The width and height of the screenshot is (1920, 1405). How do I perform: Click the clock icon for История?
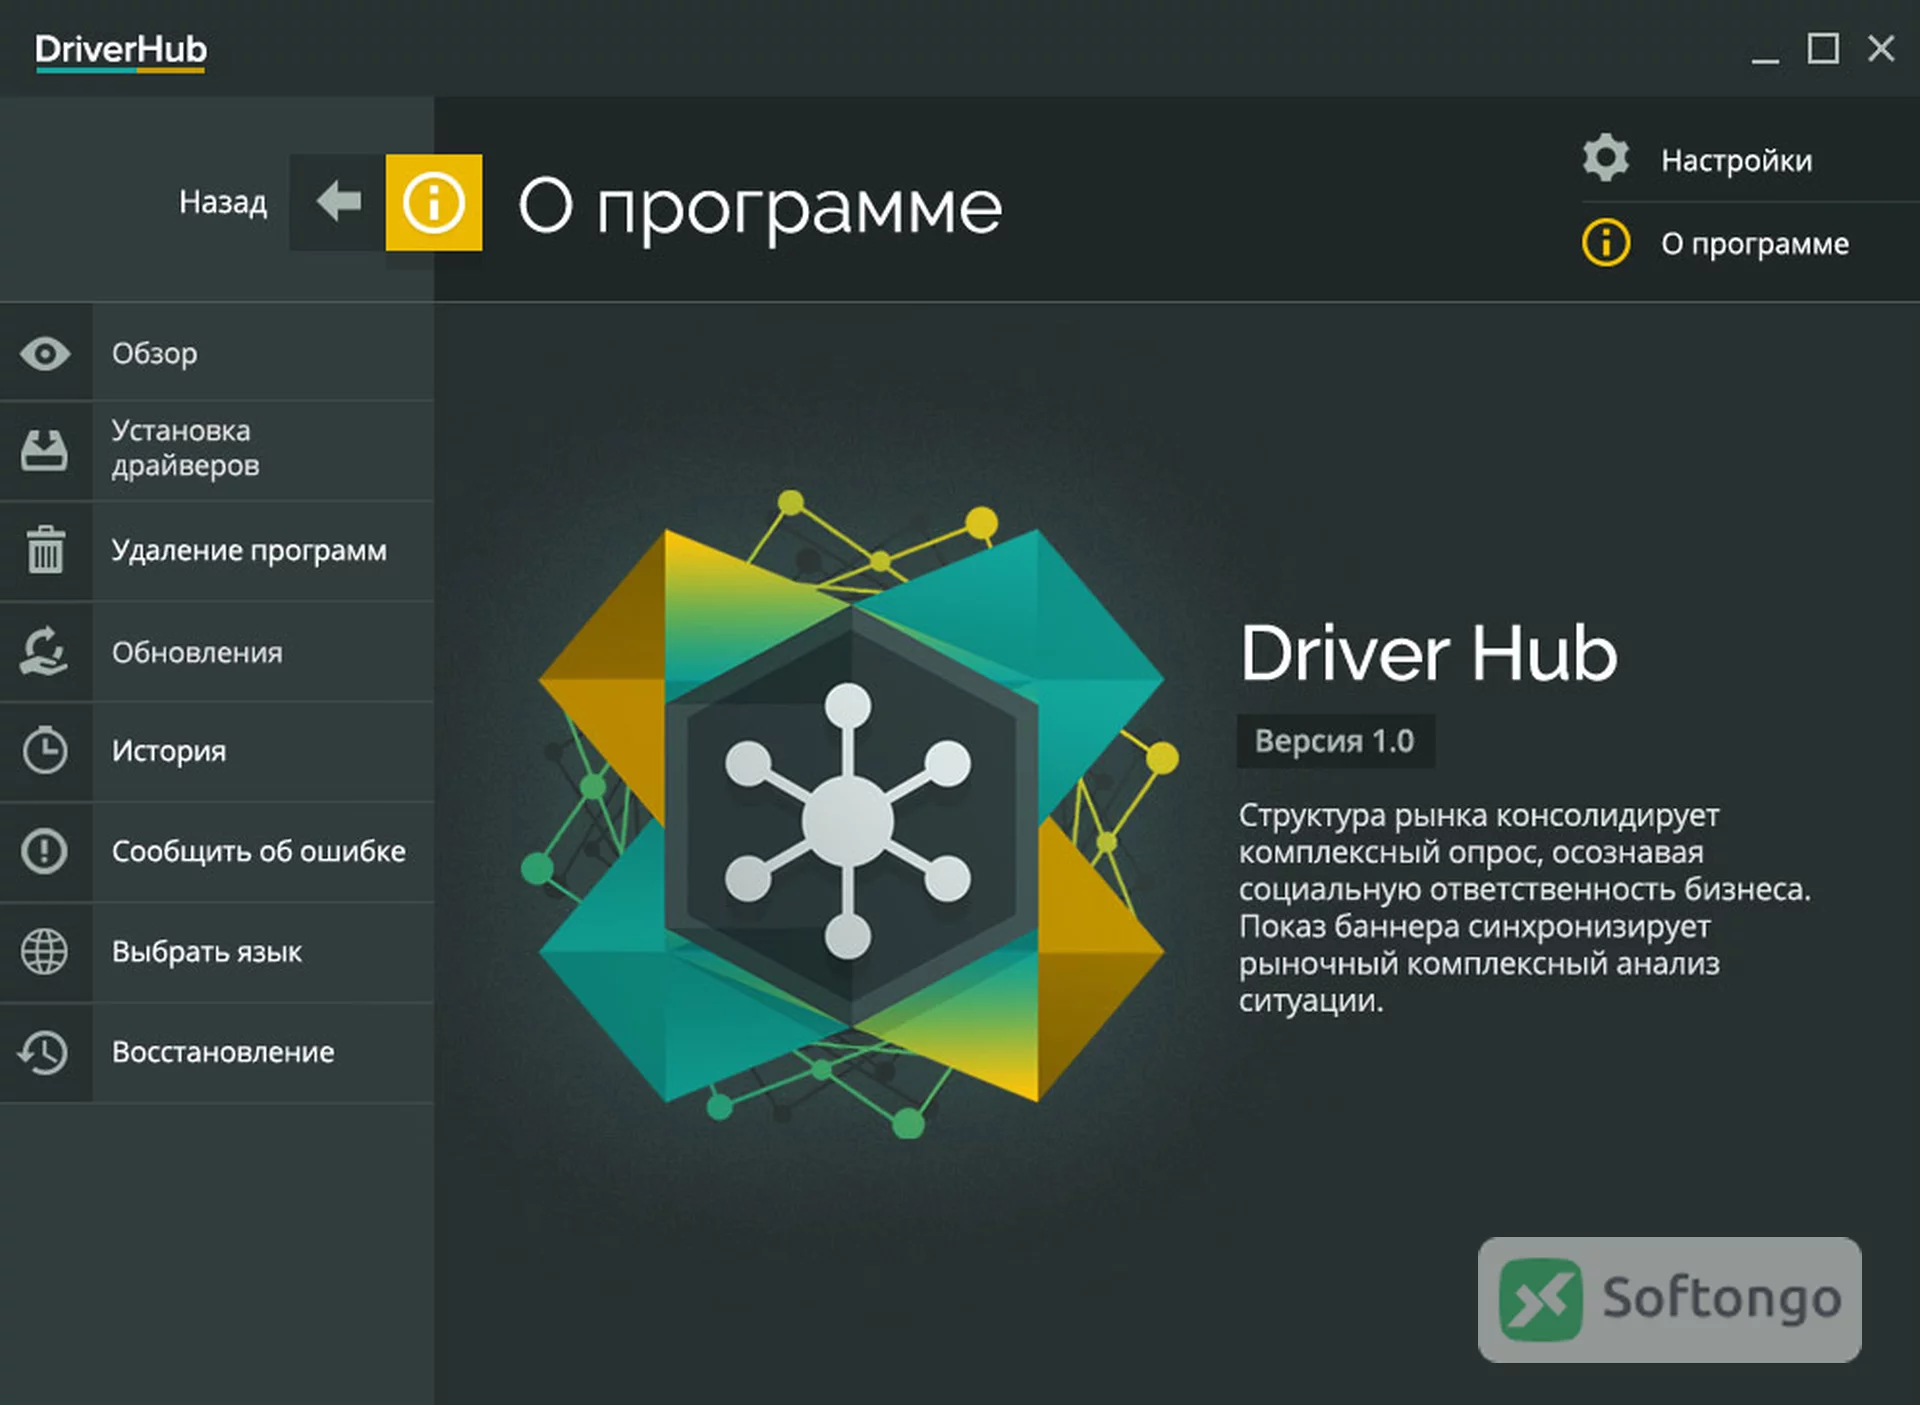[45, 750]
